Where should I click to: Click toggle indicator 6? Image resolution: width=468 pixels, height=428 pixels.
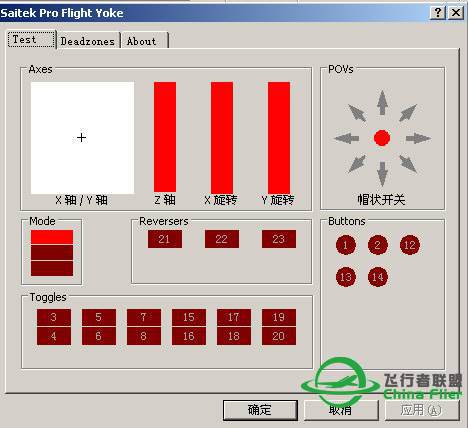coord(99,336)
